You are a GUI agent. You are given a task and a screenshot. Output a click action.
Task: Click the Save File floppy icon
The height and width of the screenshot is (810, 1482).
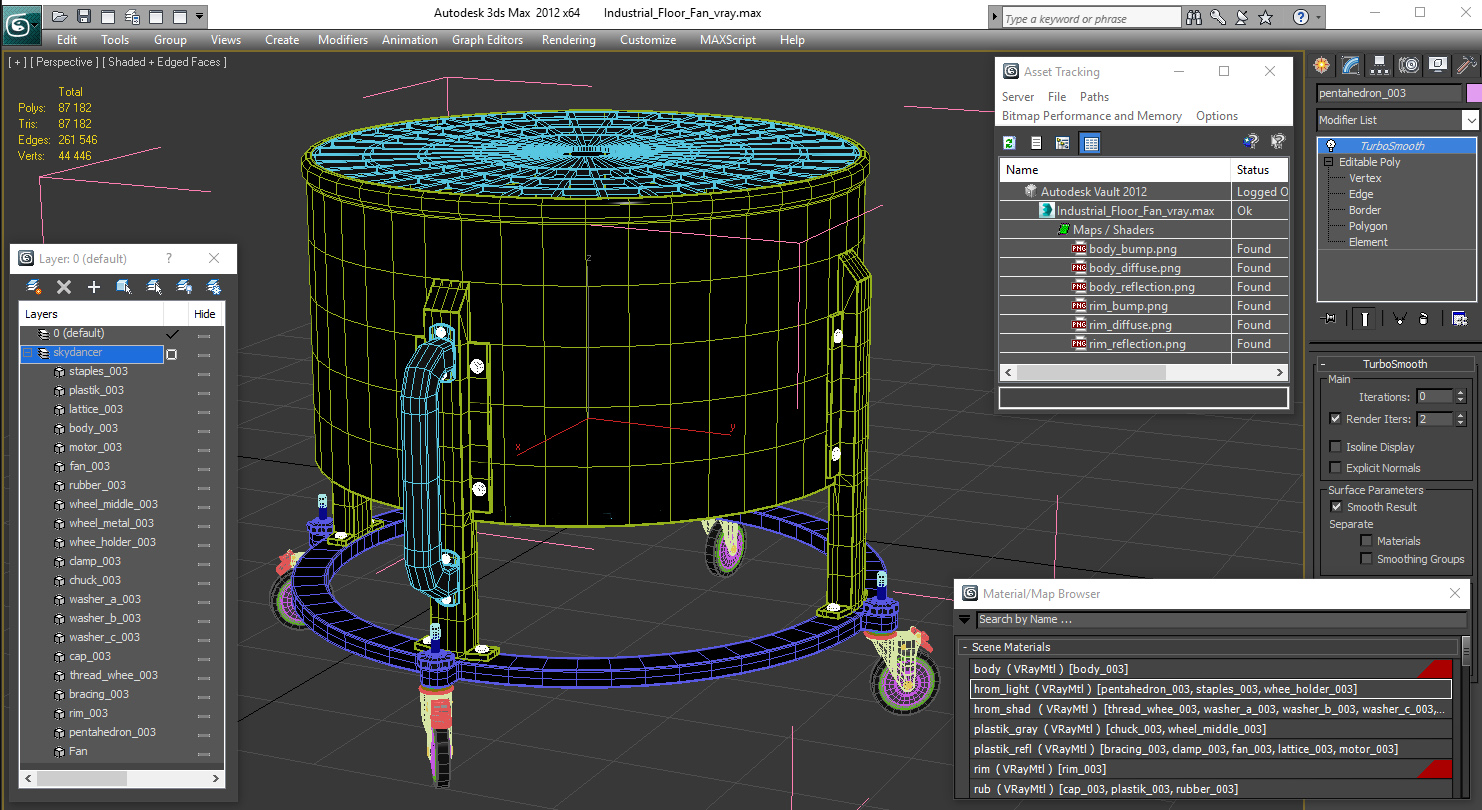click(x=84, y=16)
